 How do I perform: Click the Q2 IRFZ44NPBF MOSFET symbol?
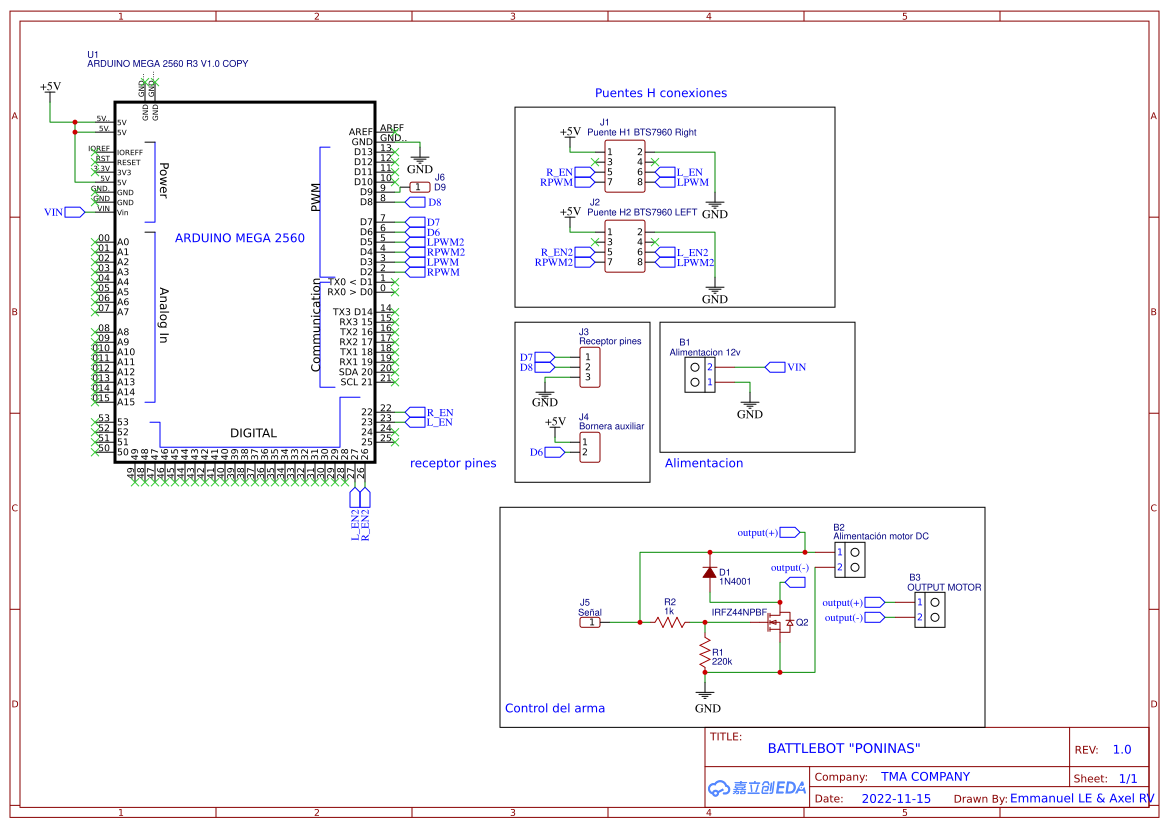coord(779,623)
